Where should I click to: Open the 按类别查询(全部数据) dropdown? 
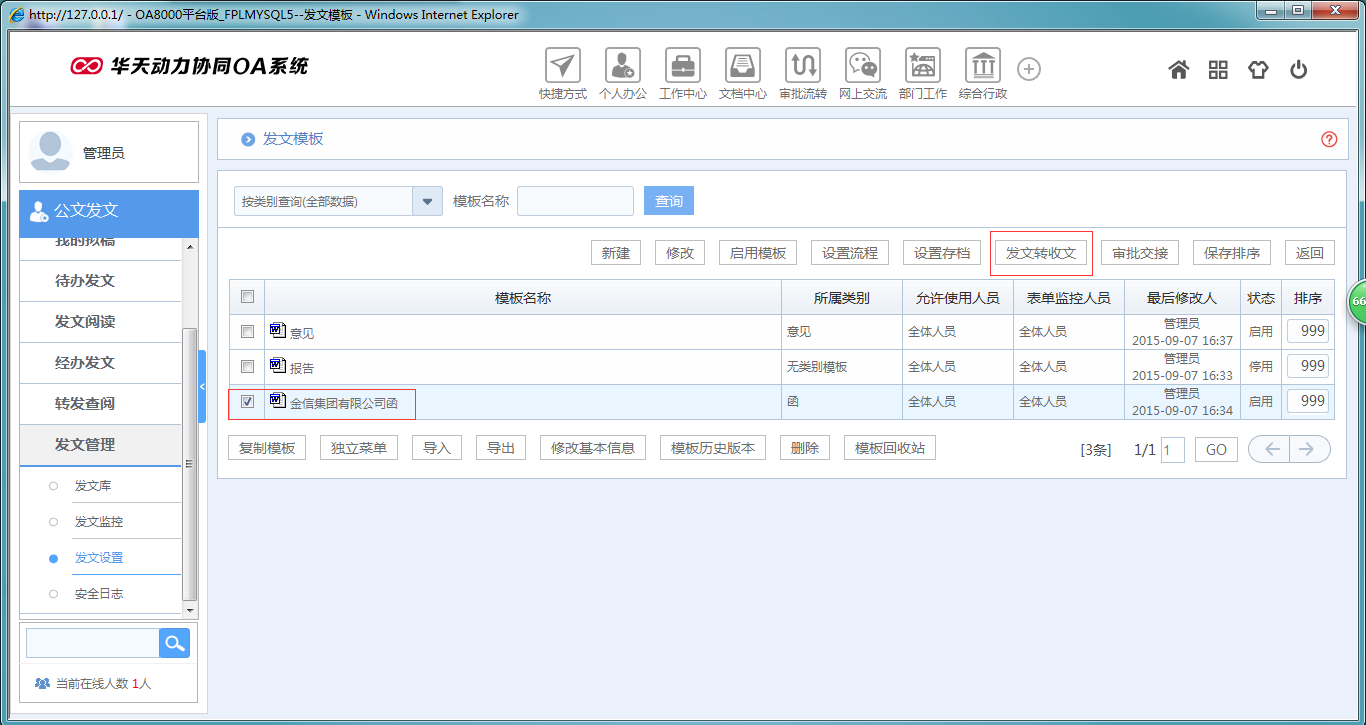coord(428,200)
